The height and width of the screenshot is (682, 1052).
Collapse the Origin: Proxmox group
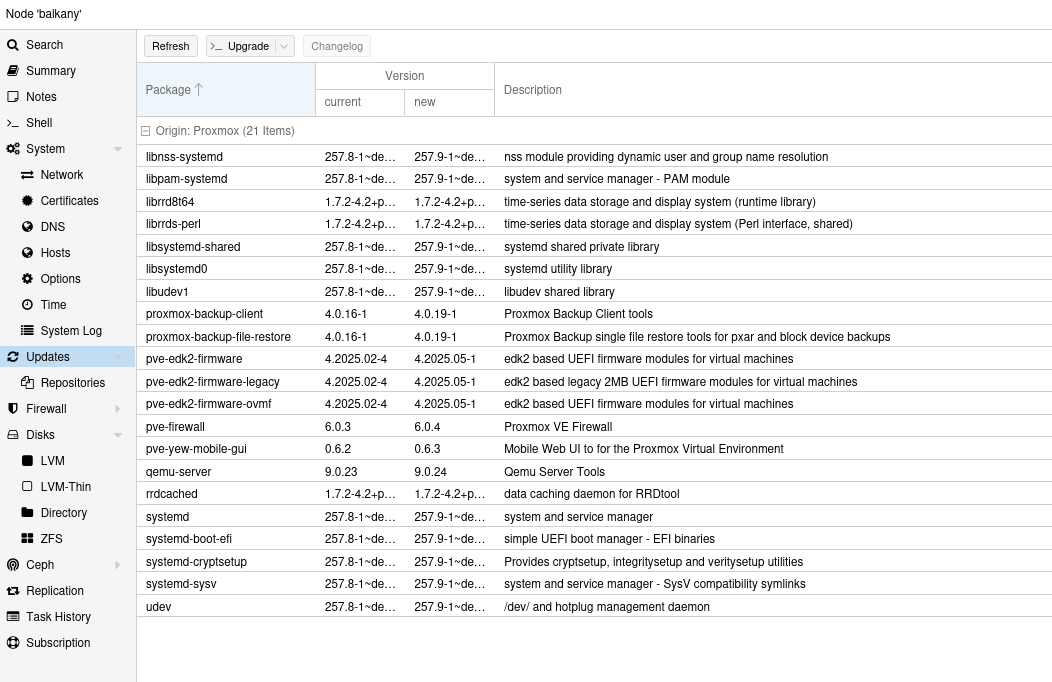(146, 131)
